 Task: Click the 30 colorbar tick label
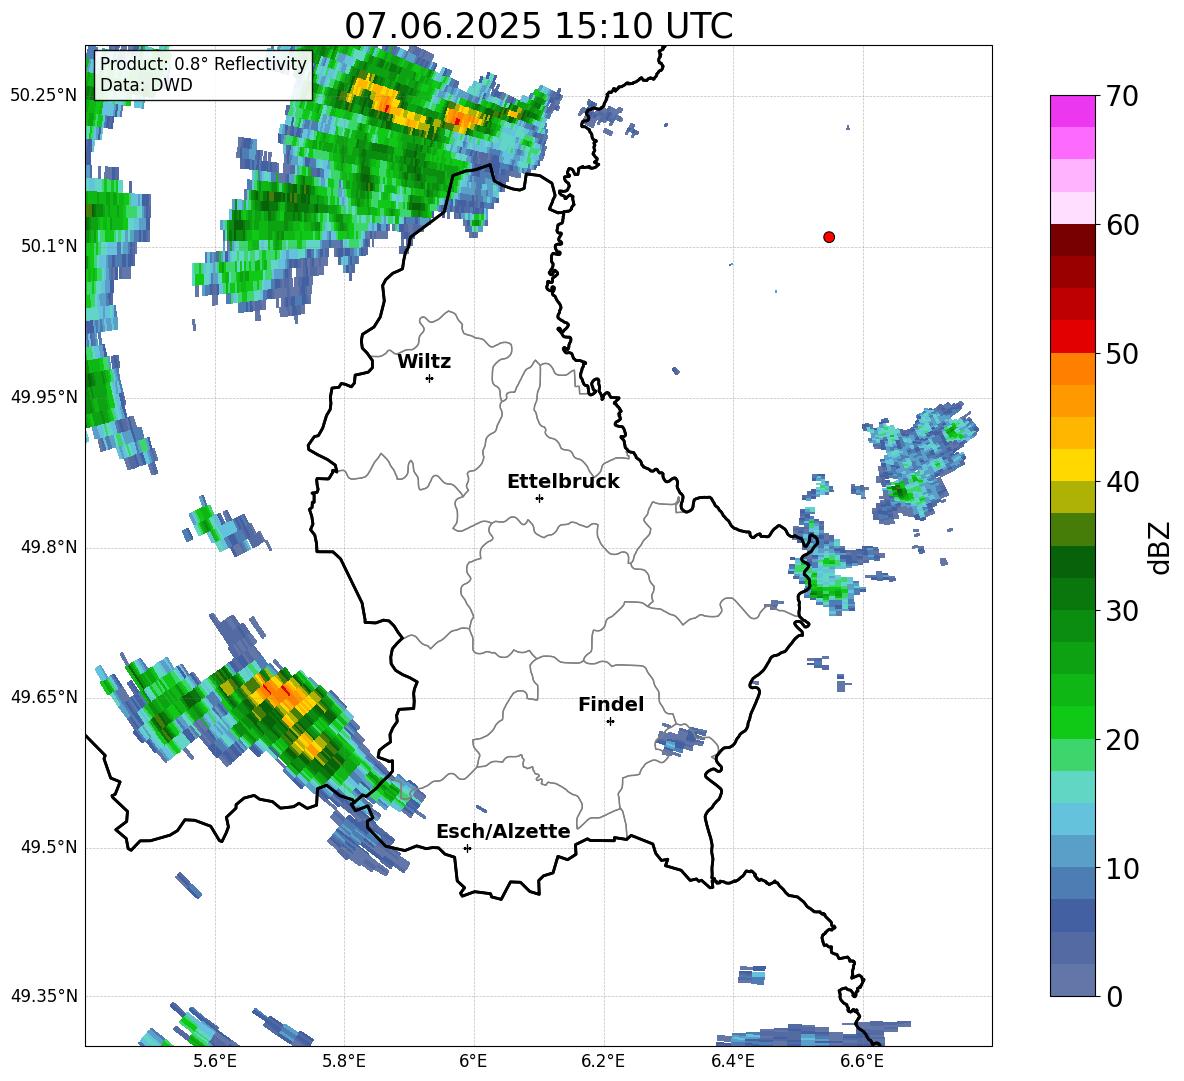(x=1122, y=611)
